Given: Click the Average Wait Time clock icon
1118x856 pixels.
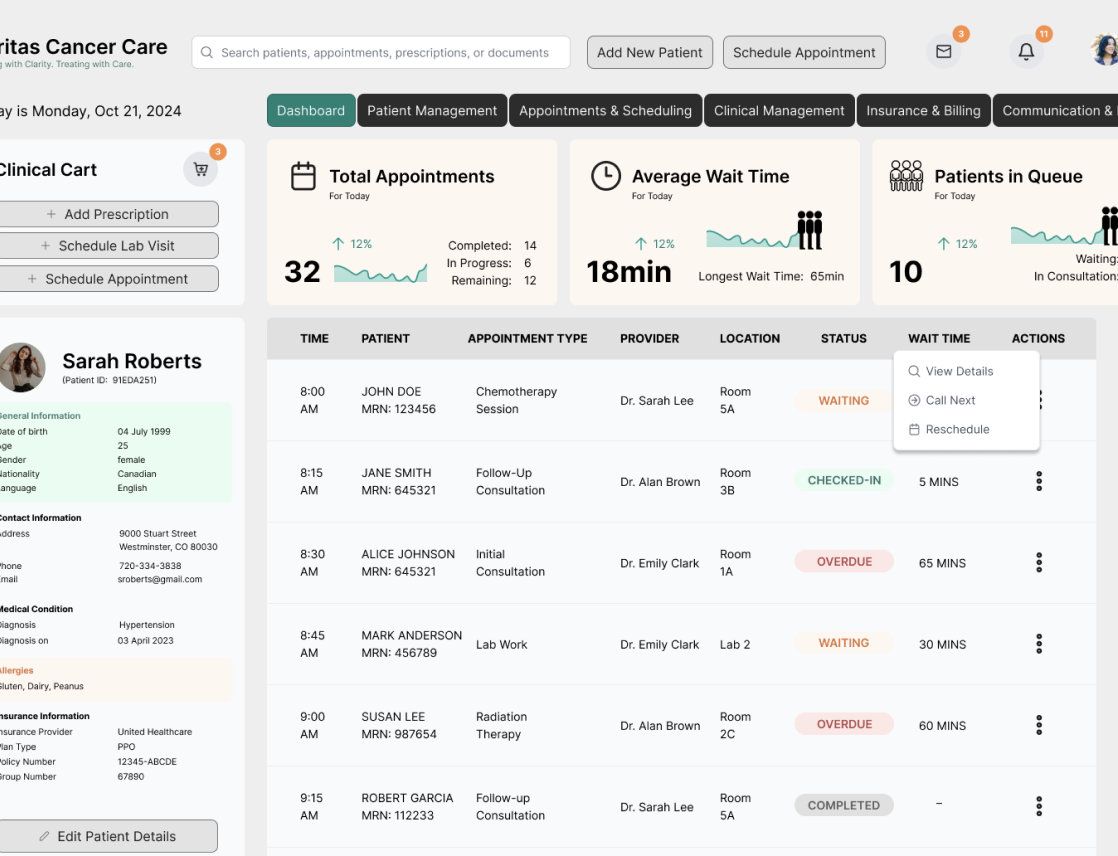Looking at the screenshot, I should [x=605, y=176].
